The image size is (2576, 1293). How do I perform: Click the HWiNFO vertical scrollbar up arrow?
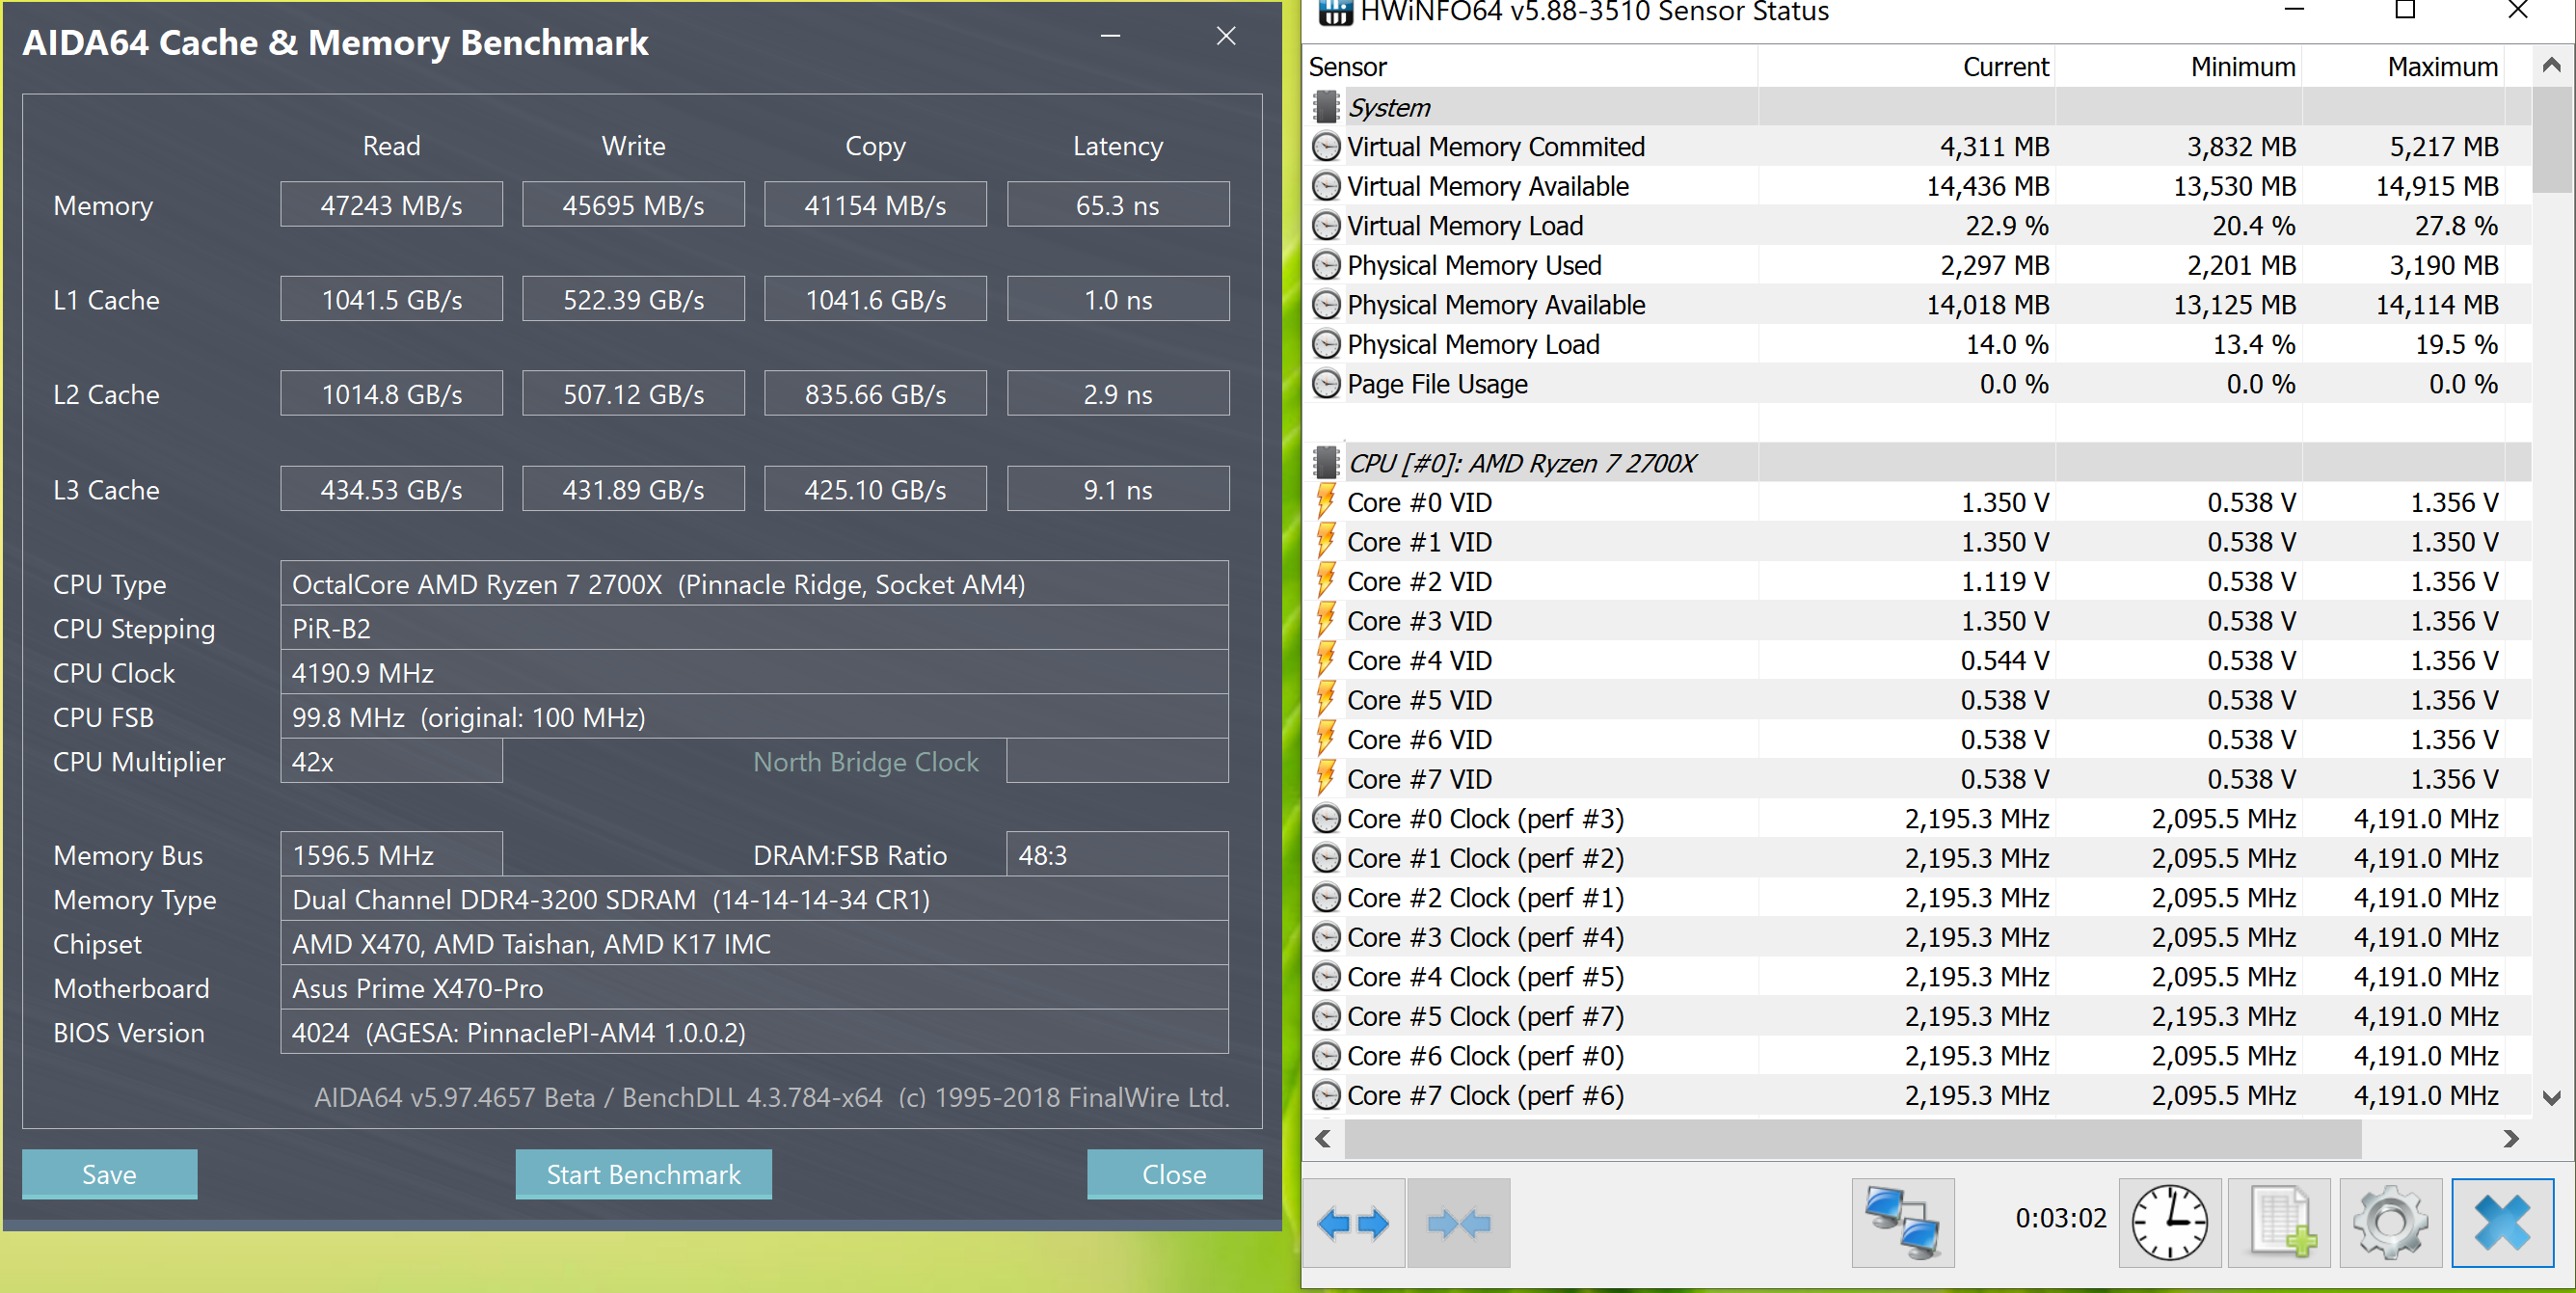coord(2551,66)
